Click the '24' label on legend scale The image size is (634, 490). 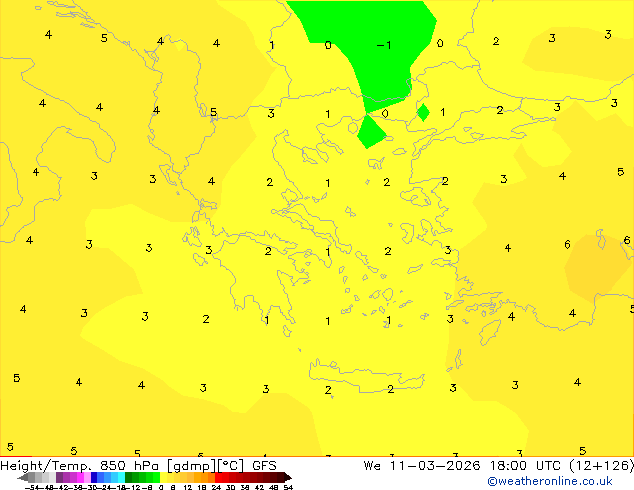click(x=216, y=487)
